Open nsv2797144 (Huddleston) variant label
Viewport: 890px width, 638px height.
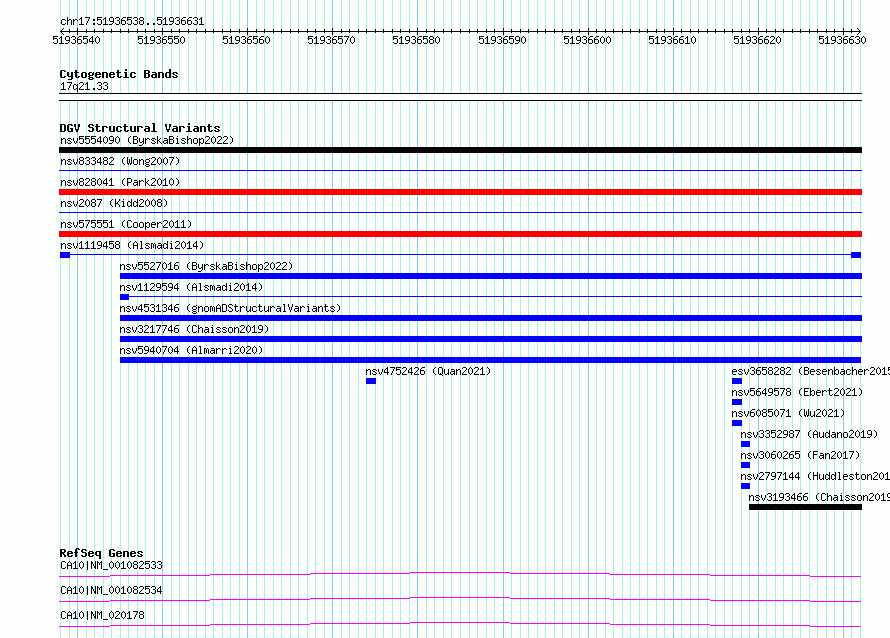[x=815, y=476]
